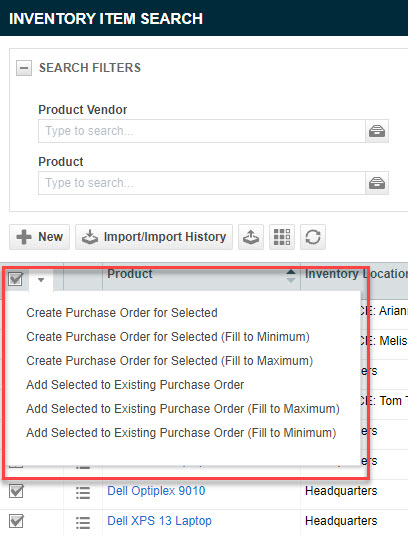The image size is (408, 535).
Task: Click the export icon next to Import/Import History
Action: click(x=251, y=237)
